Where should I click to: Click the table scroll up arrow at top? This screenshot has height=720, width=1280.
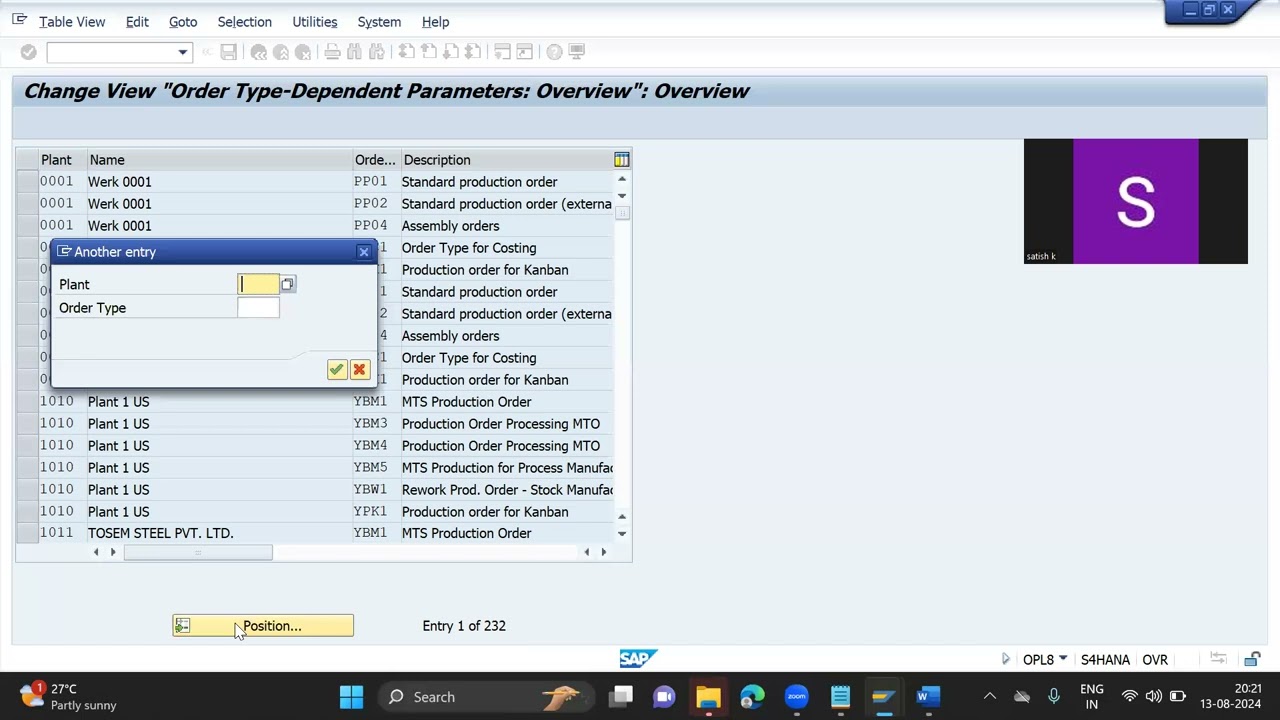[622, 180]
